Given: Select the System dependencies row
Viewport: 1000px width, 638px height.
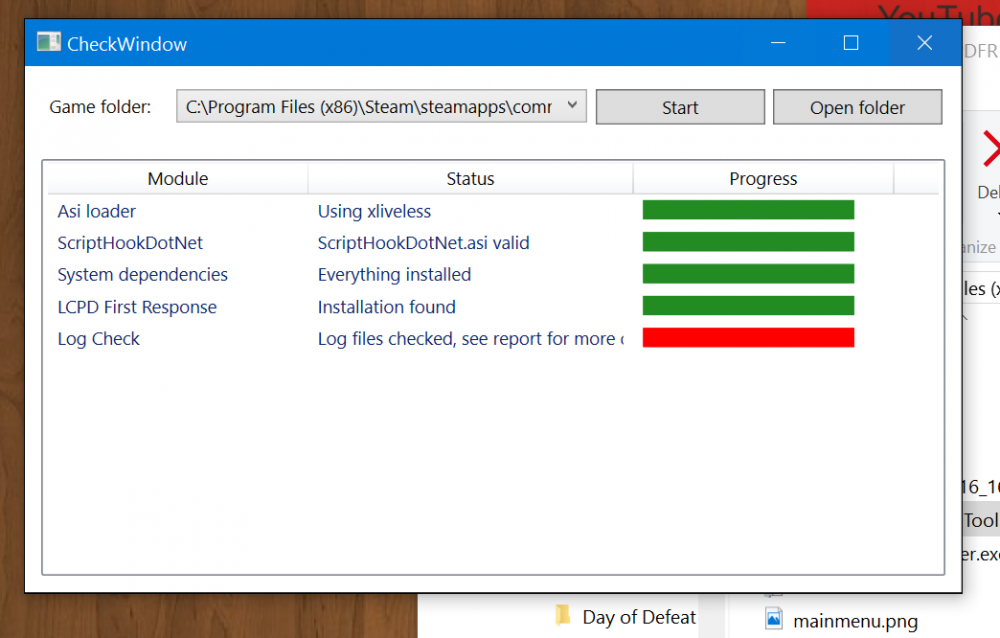Looking at the screenshot, I should pyautogui.click(x=492, y=274).
